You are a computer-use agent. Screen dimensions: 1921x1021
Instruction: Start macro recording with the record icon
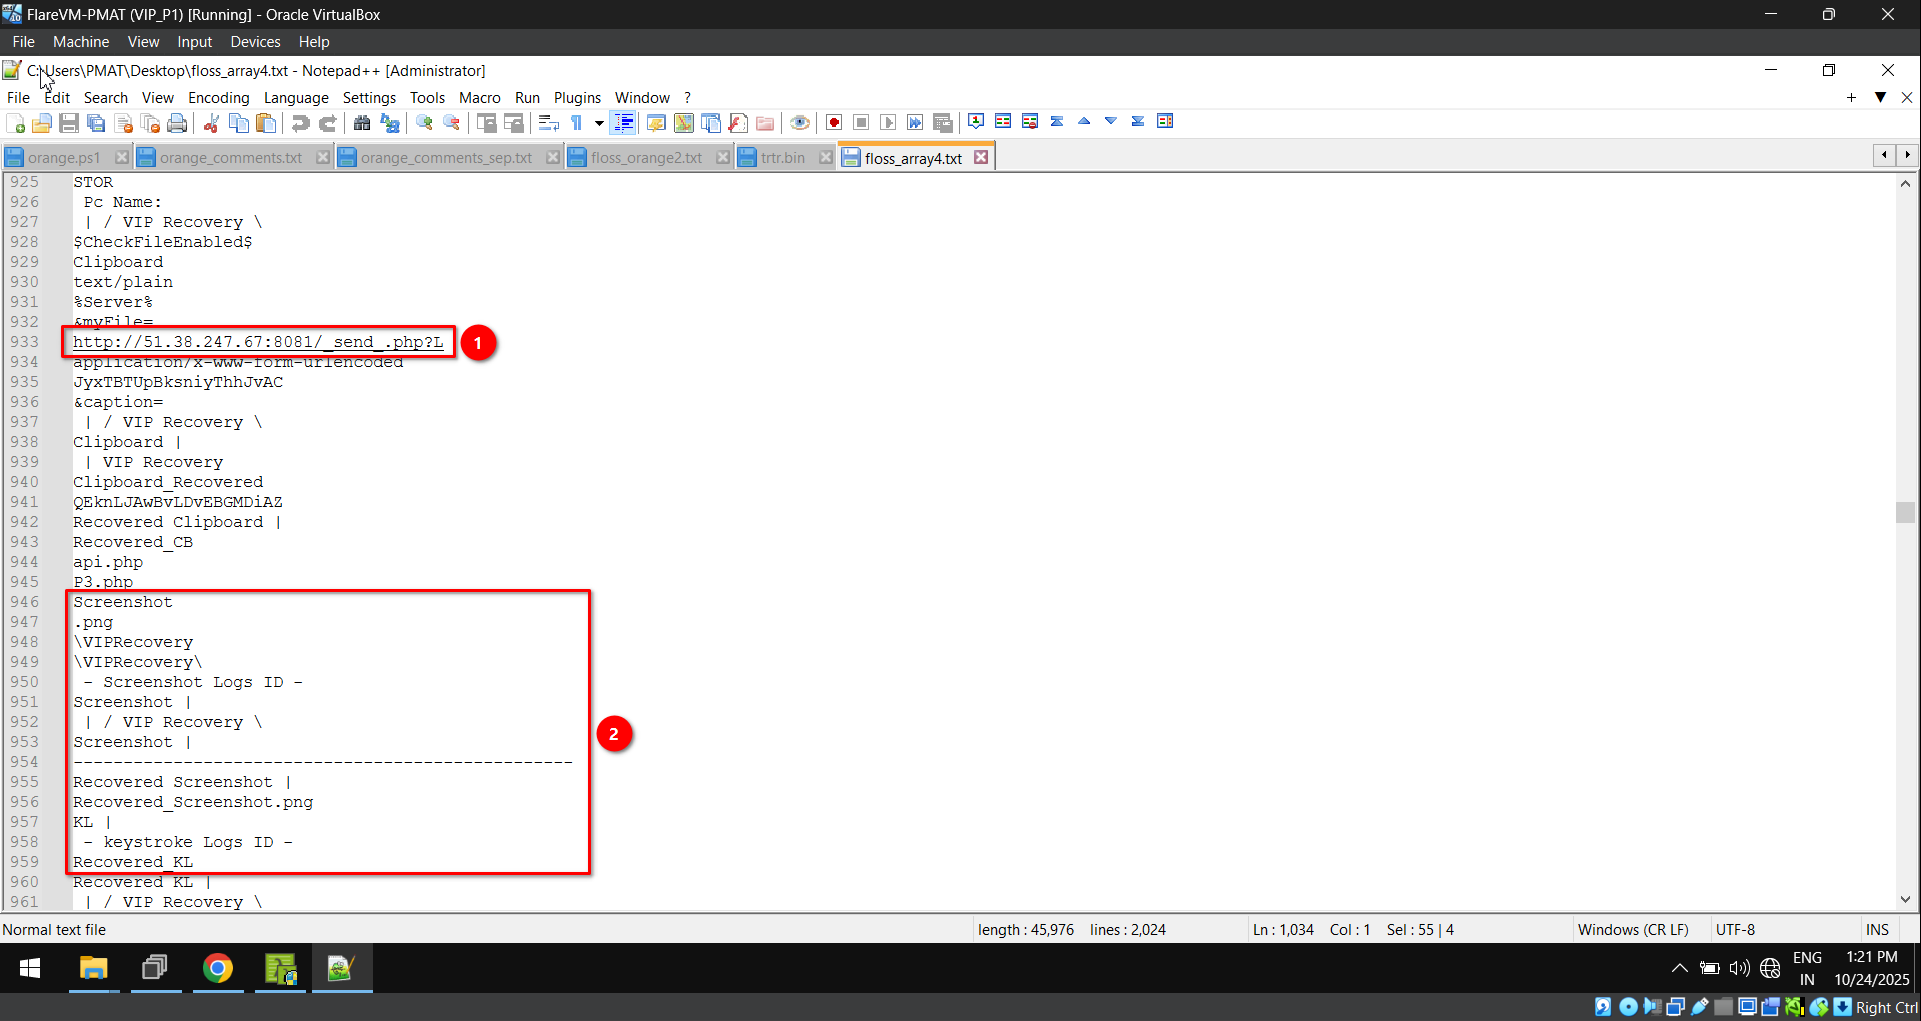point(833,122)
